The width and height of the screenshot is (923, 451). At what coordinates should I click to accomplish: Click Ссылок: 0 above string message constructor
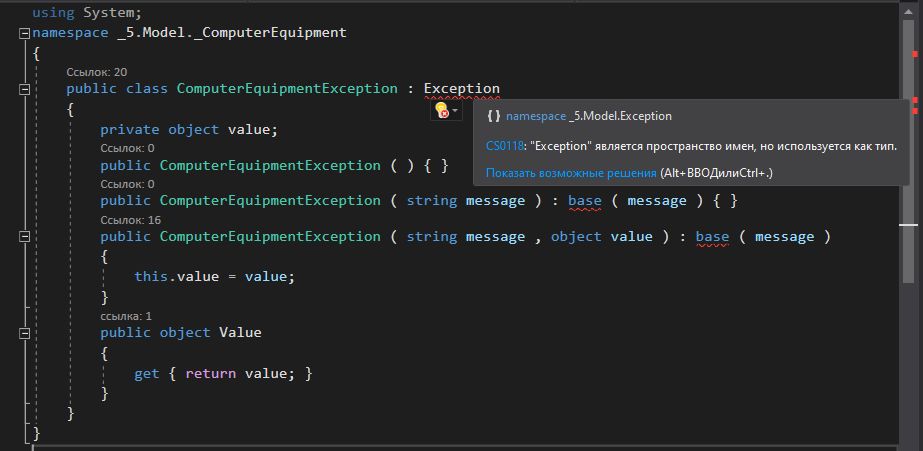(127, 184)
